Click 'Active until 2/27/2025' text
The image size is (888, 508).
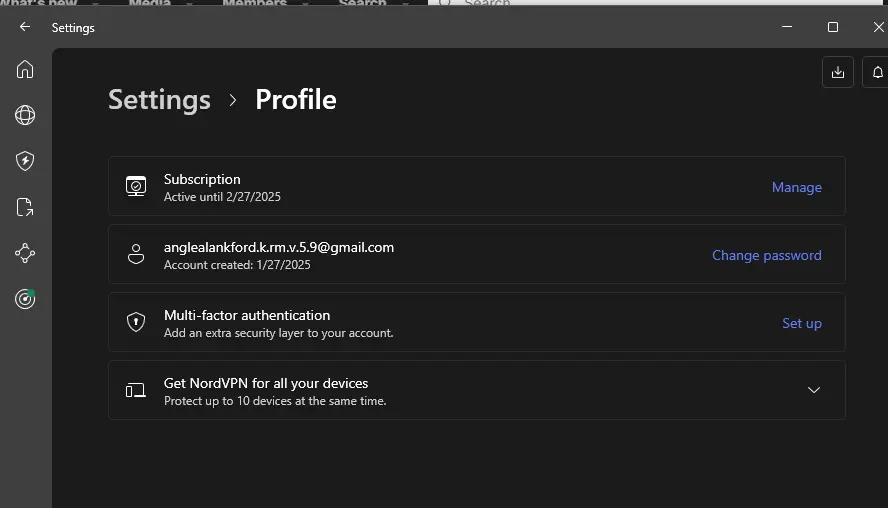point(222,197)
